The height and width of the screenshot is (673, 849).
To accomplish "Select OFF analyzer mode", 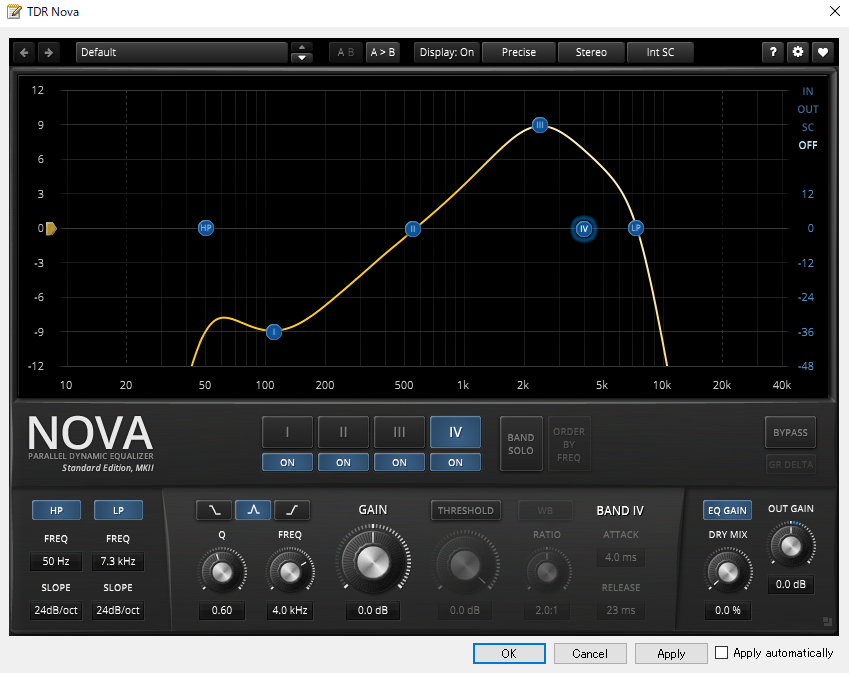I will tap(807, 145).
